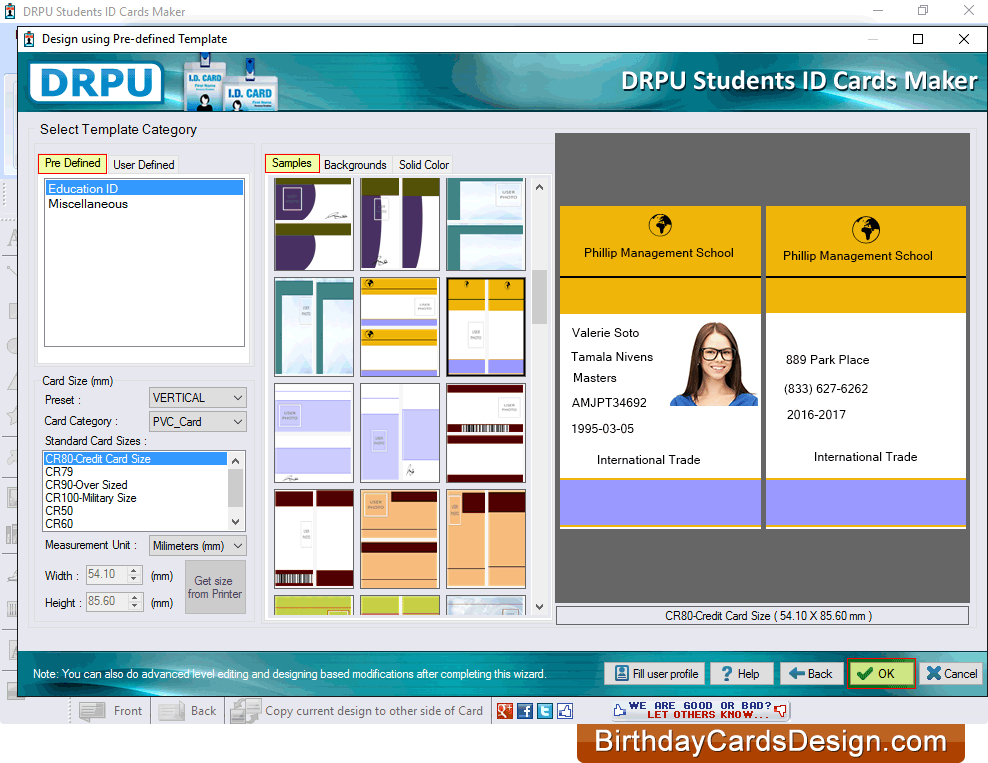Select the orange and maroon vertical template sample
Viewport: 988px width, 763px height.
click(485, 539)
